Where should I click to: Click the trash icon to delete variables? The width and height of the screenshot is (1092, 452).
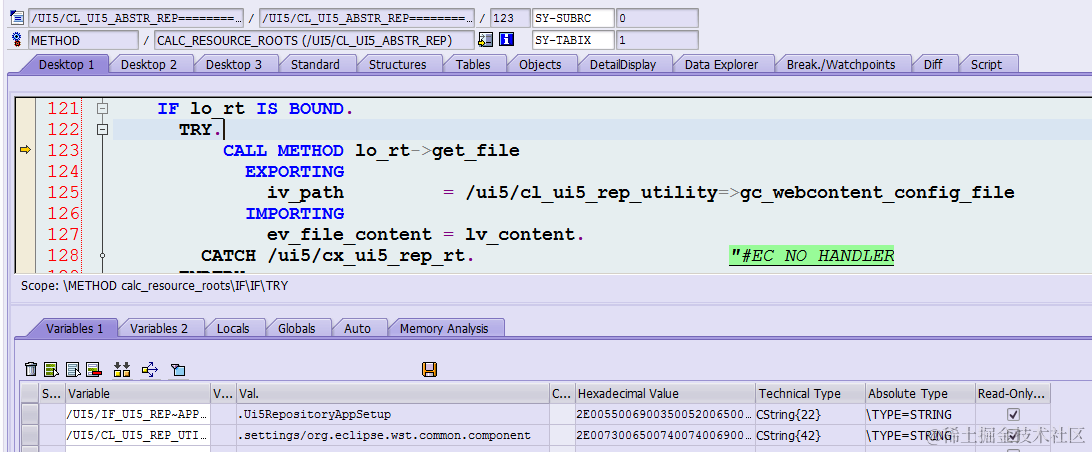pos(31,370)
